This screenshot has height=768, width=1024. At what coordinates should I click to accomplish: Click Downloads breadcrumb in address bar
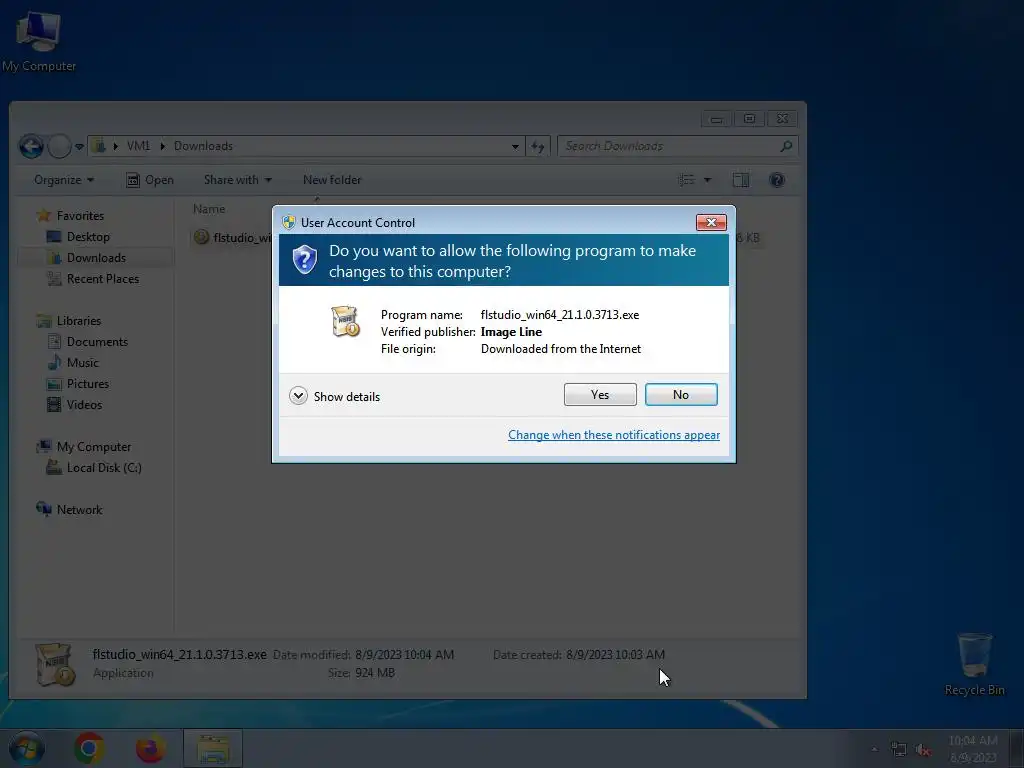[203, 146]
